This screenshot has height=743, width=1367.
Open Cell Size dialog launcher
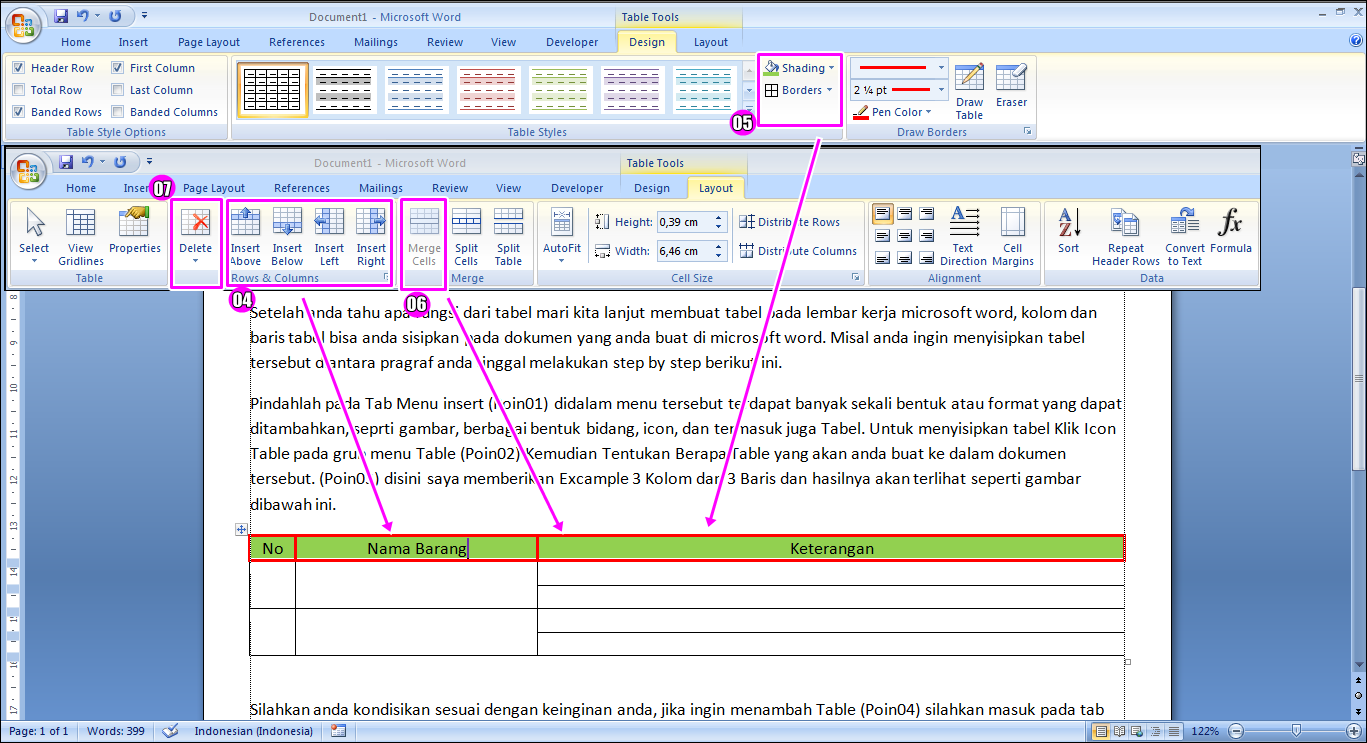[x=855, y=278]
